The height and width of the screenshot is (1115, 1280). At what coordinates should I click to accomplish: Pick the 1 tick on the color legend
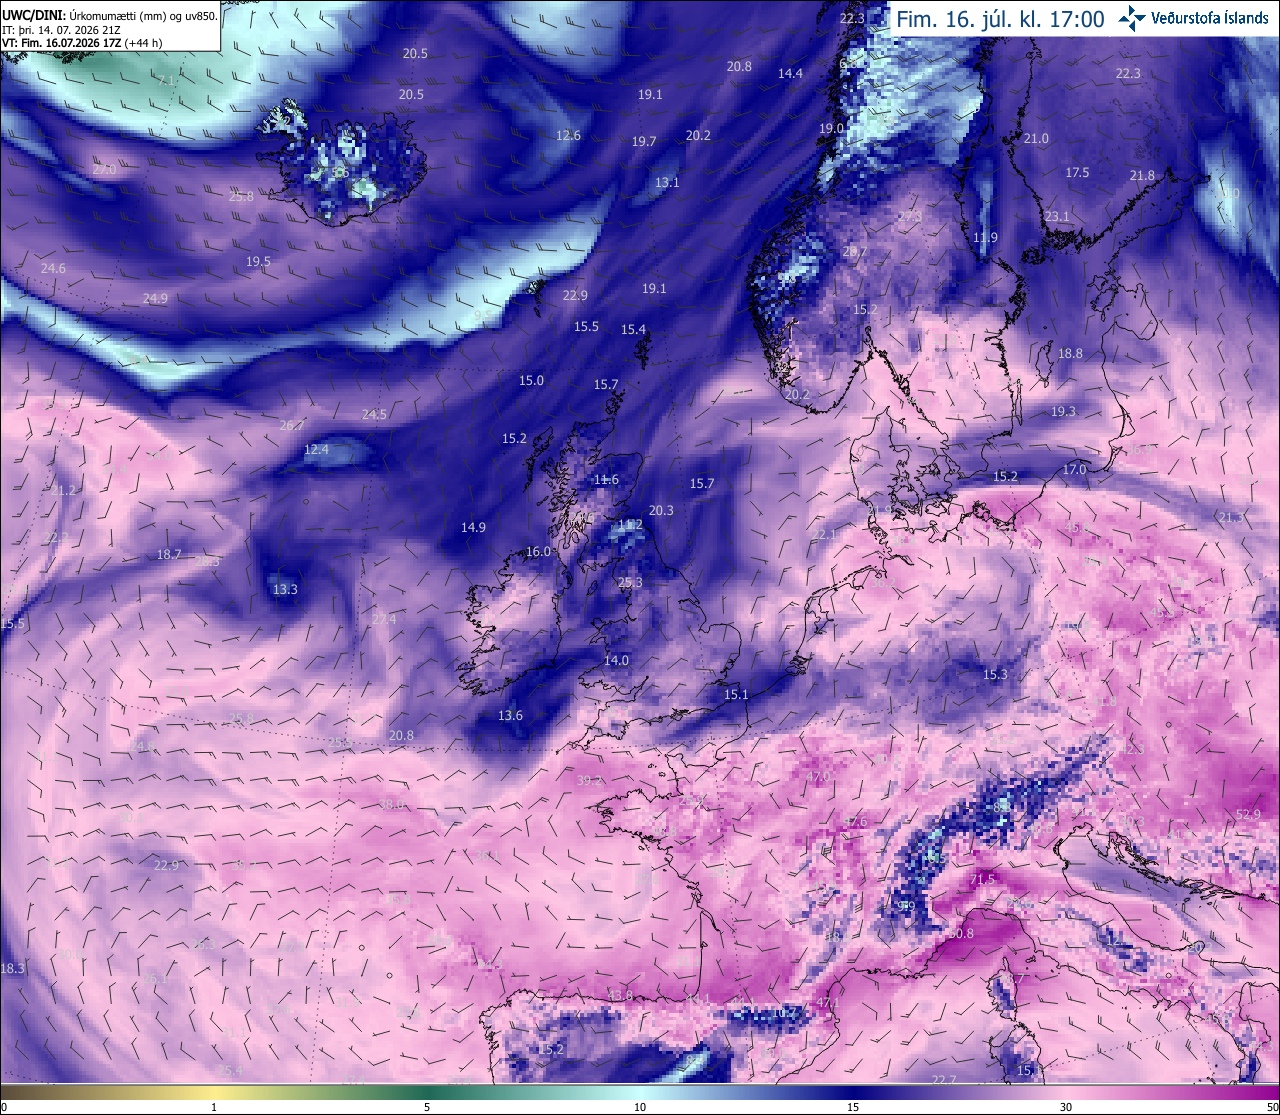tap(214, 1107)
